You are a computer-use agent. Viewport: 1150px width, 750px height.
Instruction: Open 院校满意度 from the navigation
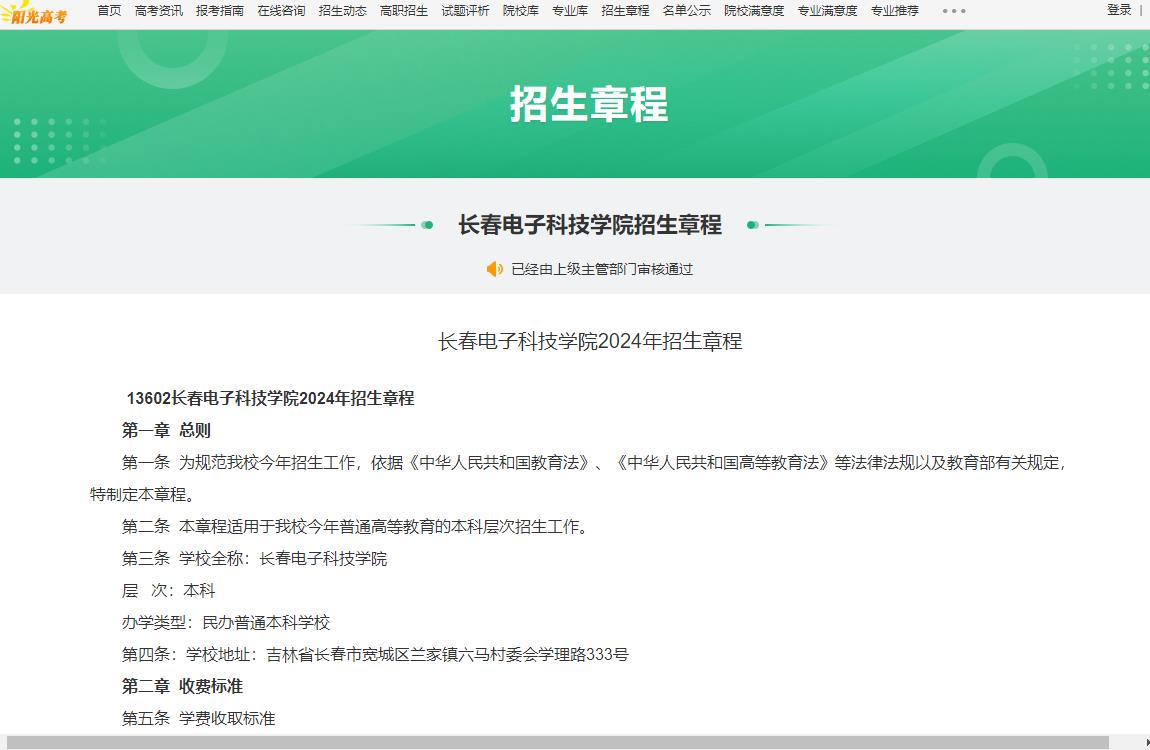(754, 11)
